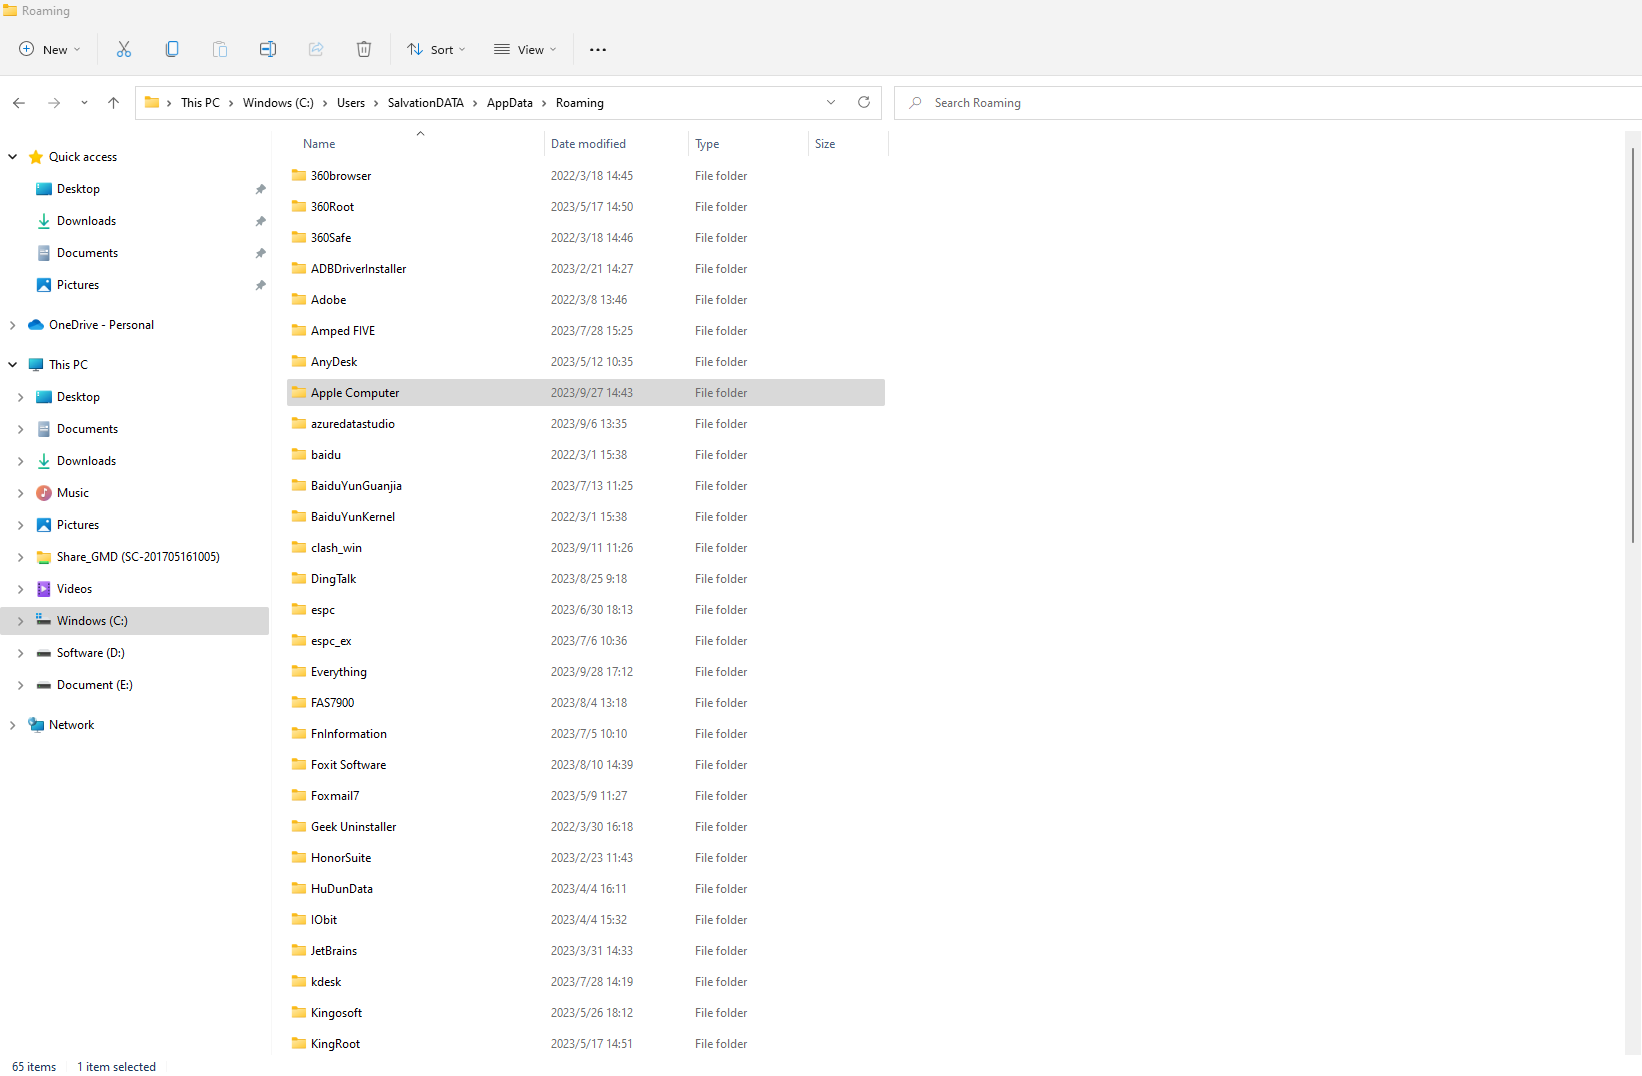Click the search magnifier icon
The width and height of the screenshot is (1642, 1076).
pos(915,103)
